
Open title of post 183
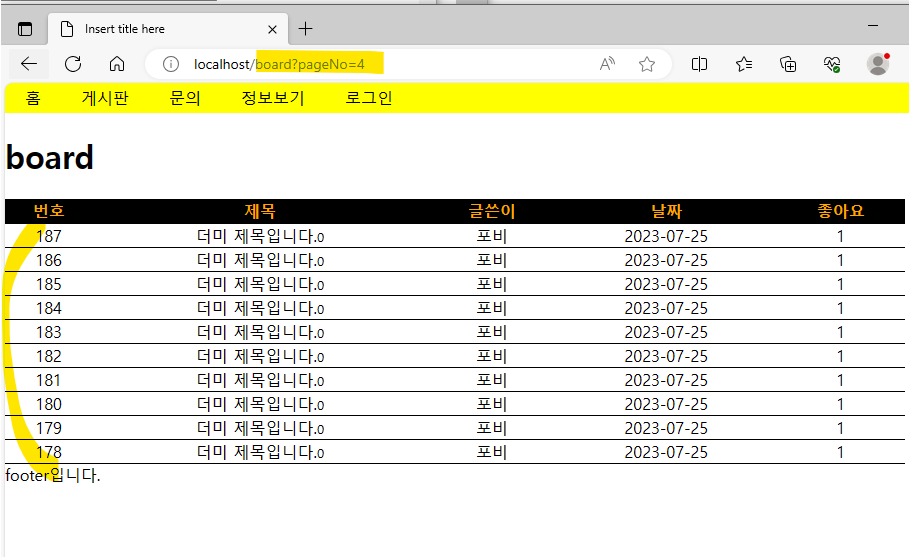[x=260, y=332]
